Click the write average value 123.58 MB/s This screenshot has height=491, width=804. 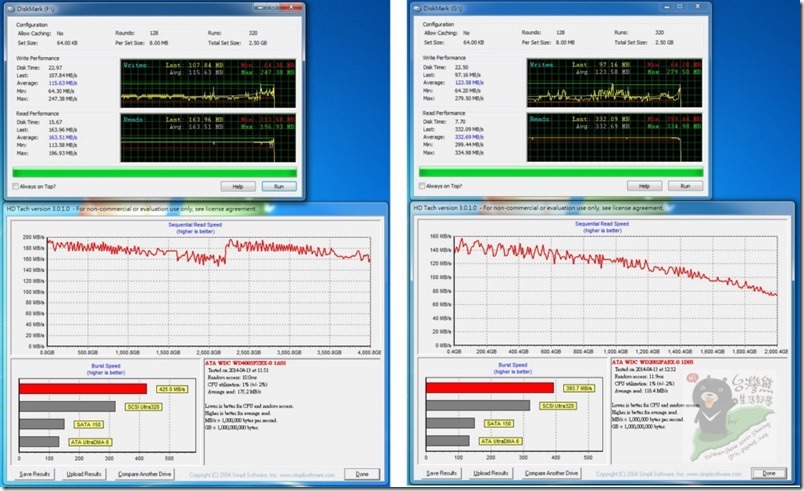tap(469, 83)
